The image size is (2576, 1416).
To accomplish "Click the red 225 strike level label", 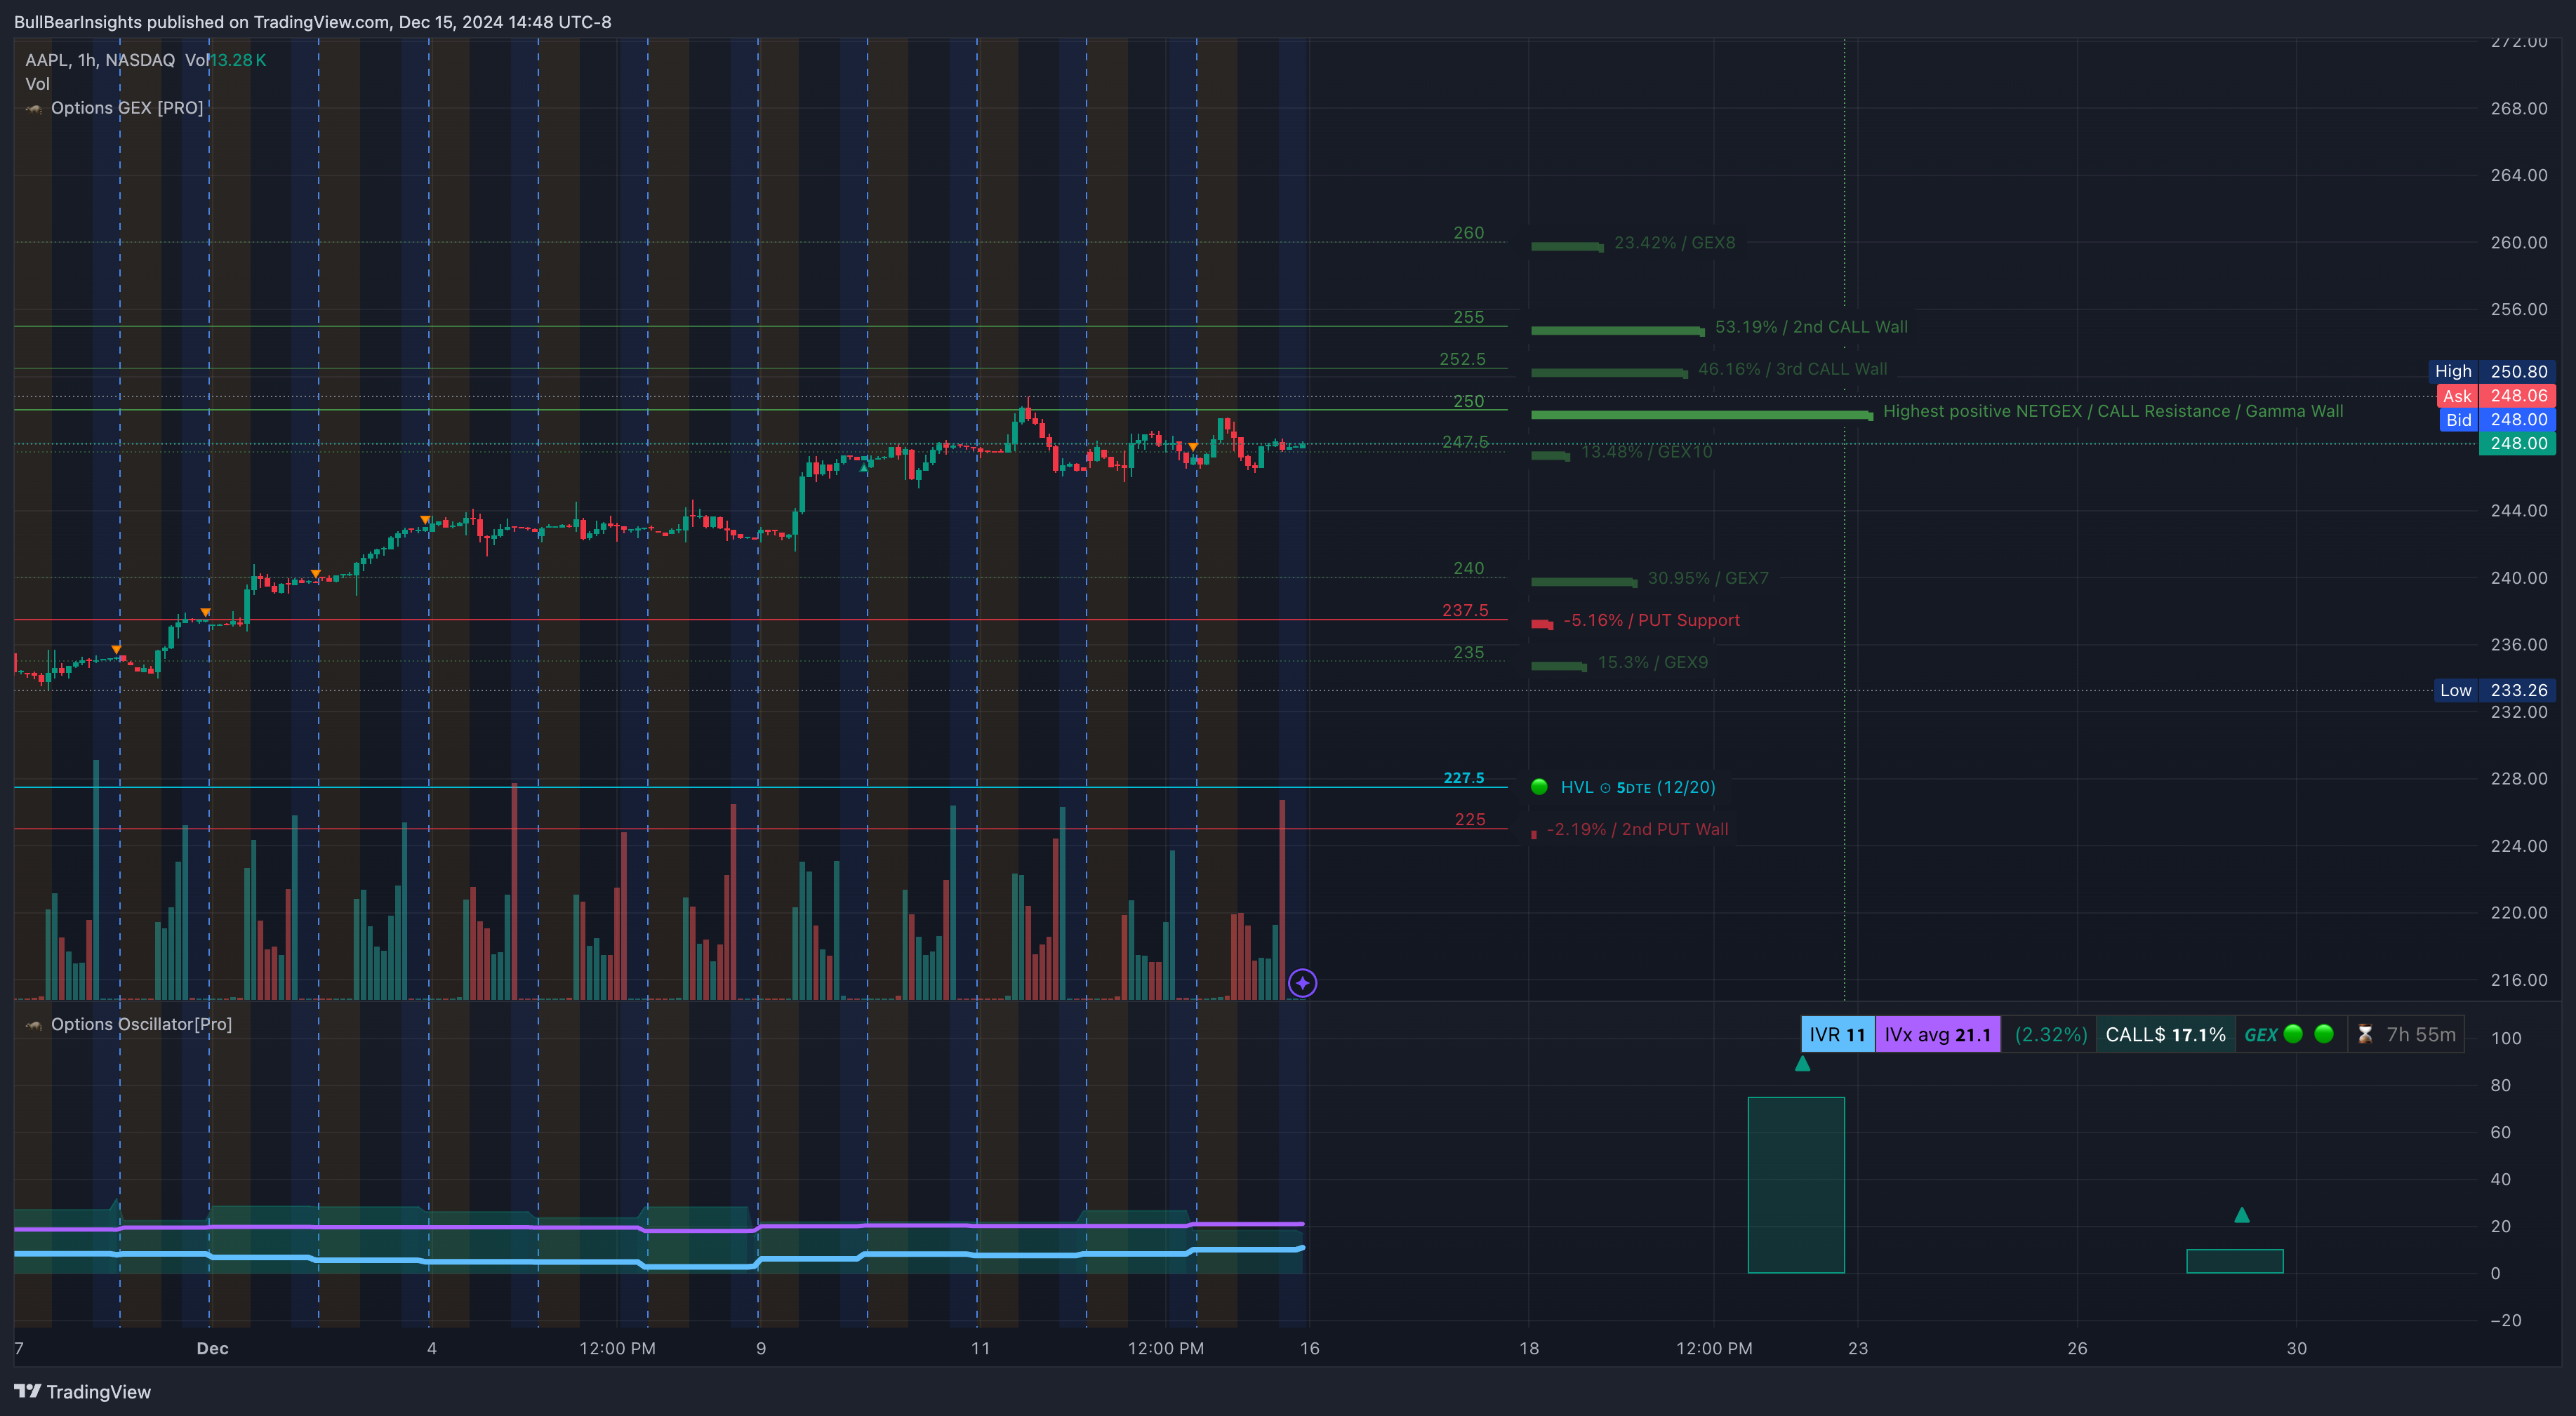I will click(x=1469, y=820).
